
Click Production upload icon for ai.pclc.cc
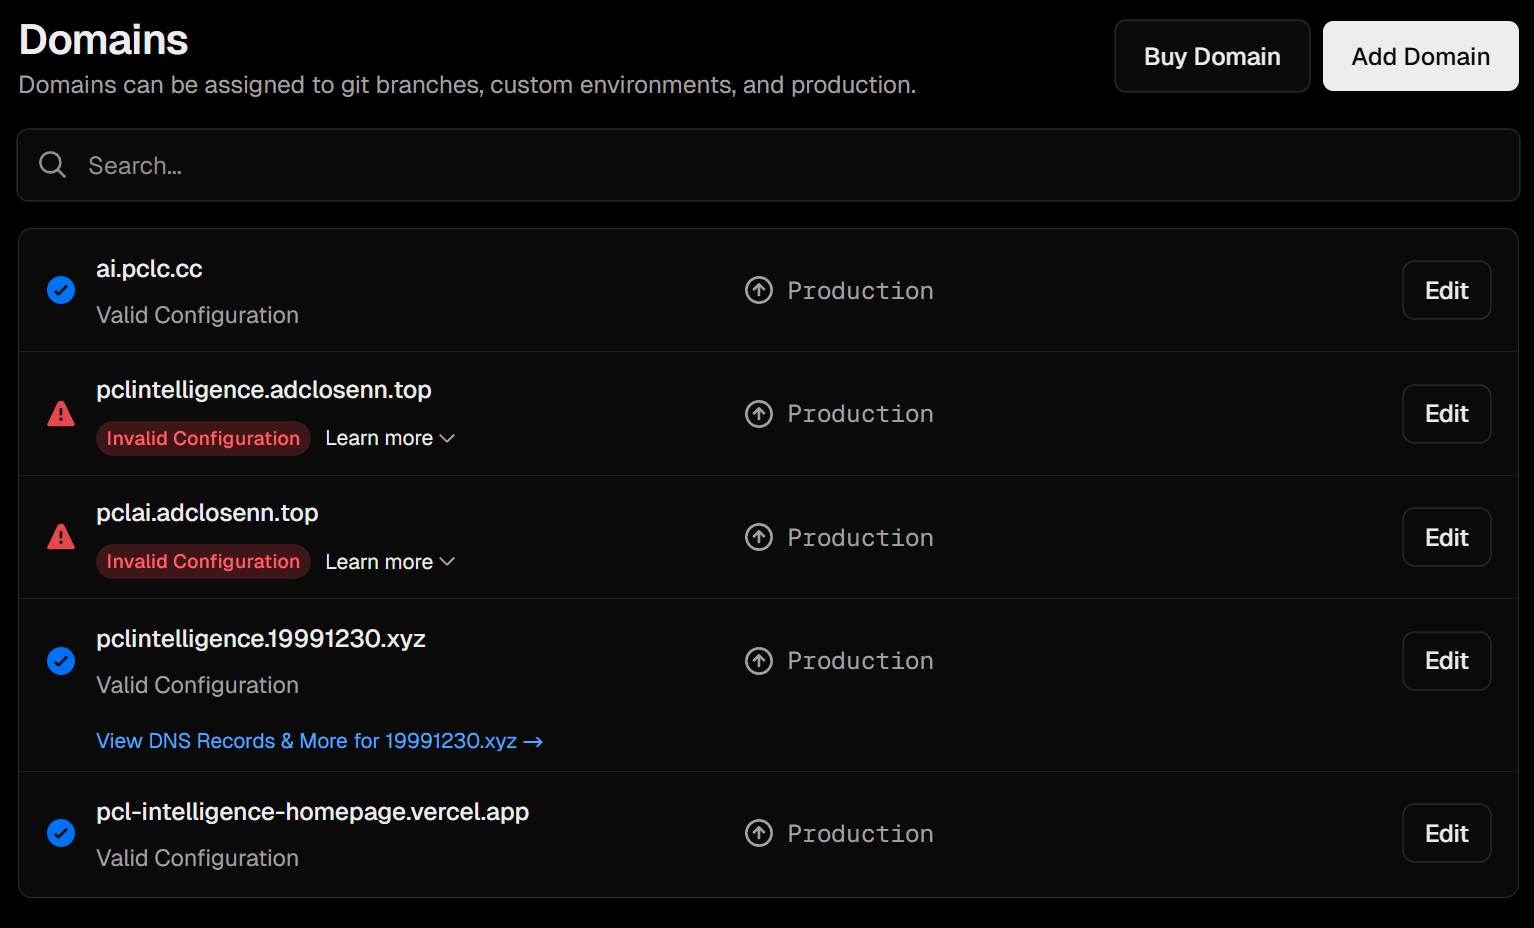[x=759, y=290]
